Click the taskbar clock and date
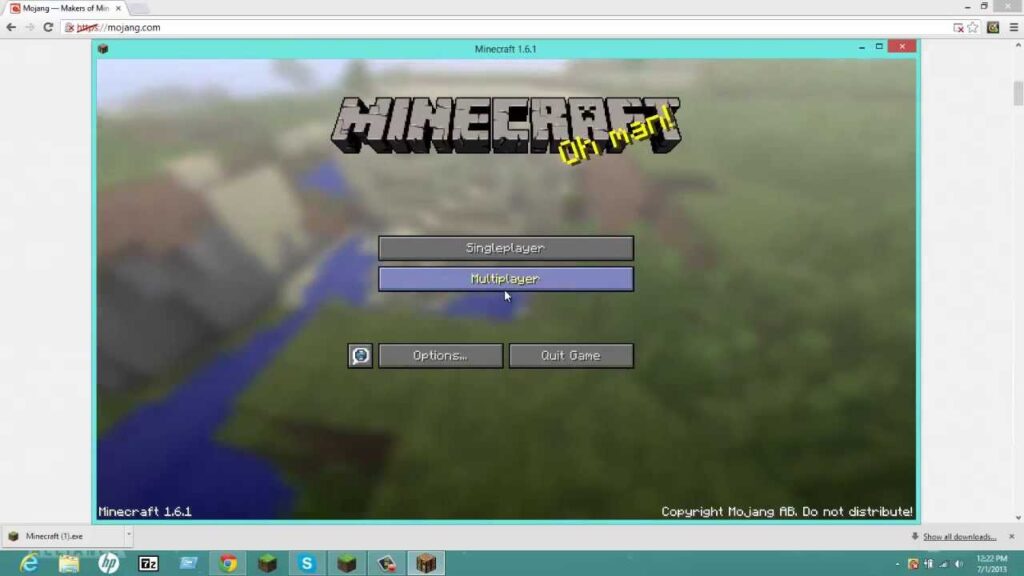This screenshot has width=1024, height=576. pyautogui.click(x=992, y=564)
